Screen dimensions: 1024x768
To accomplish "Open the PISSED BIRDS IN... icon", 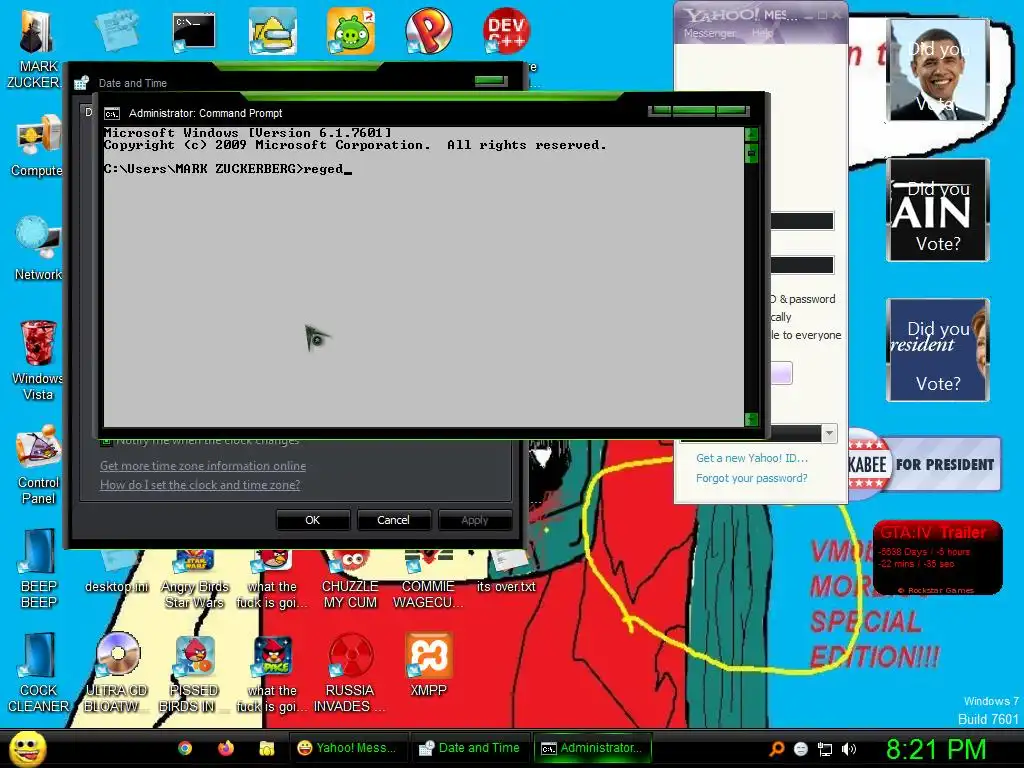I will coord(194,655).
